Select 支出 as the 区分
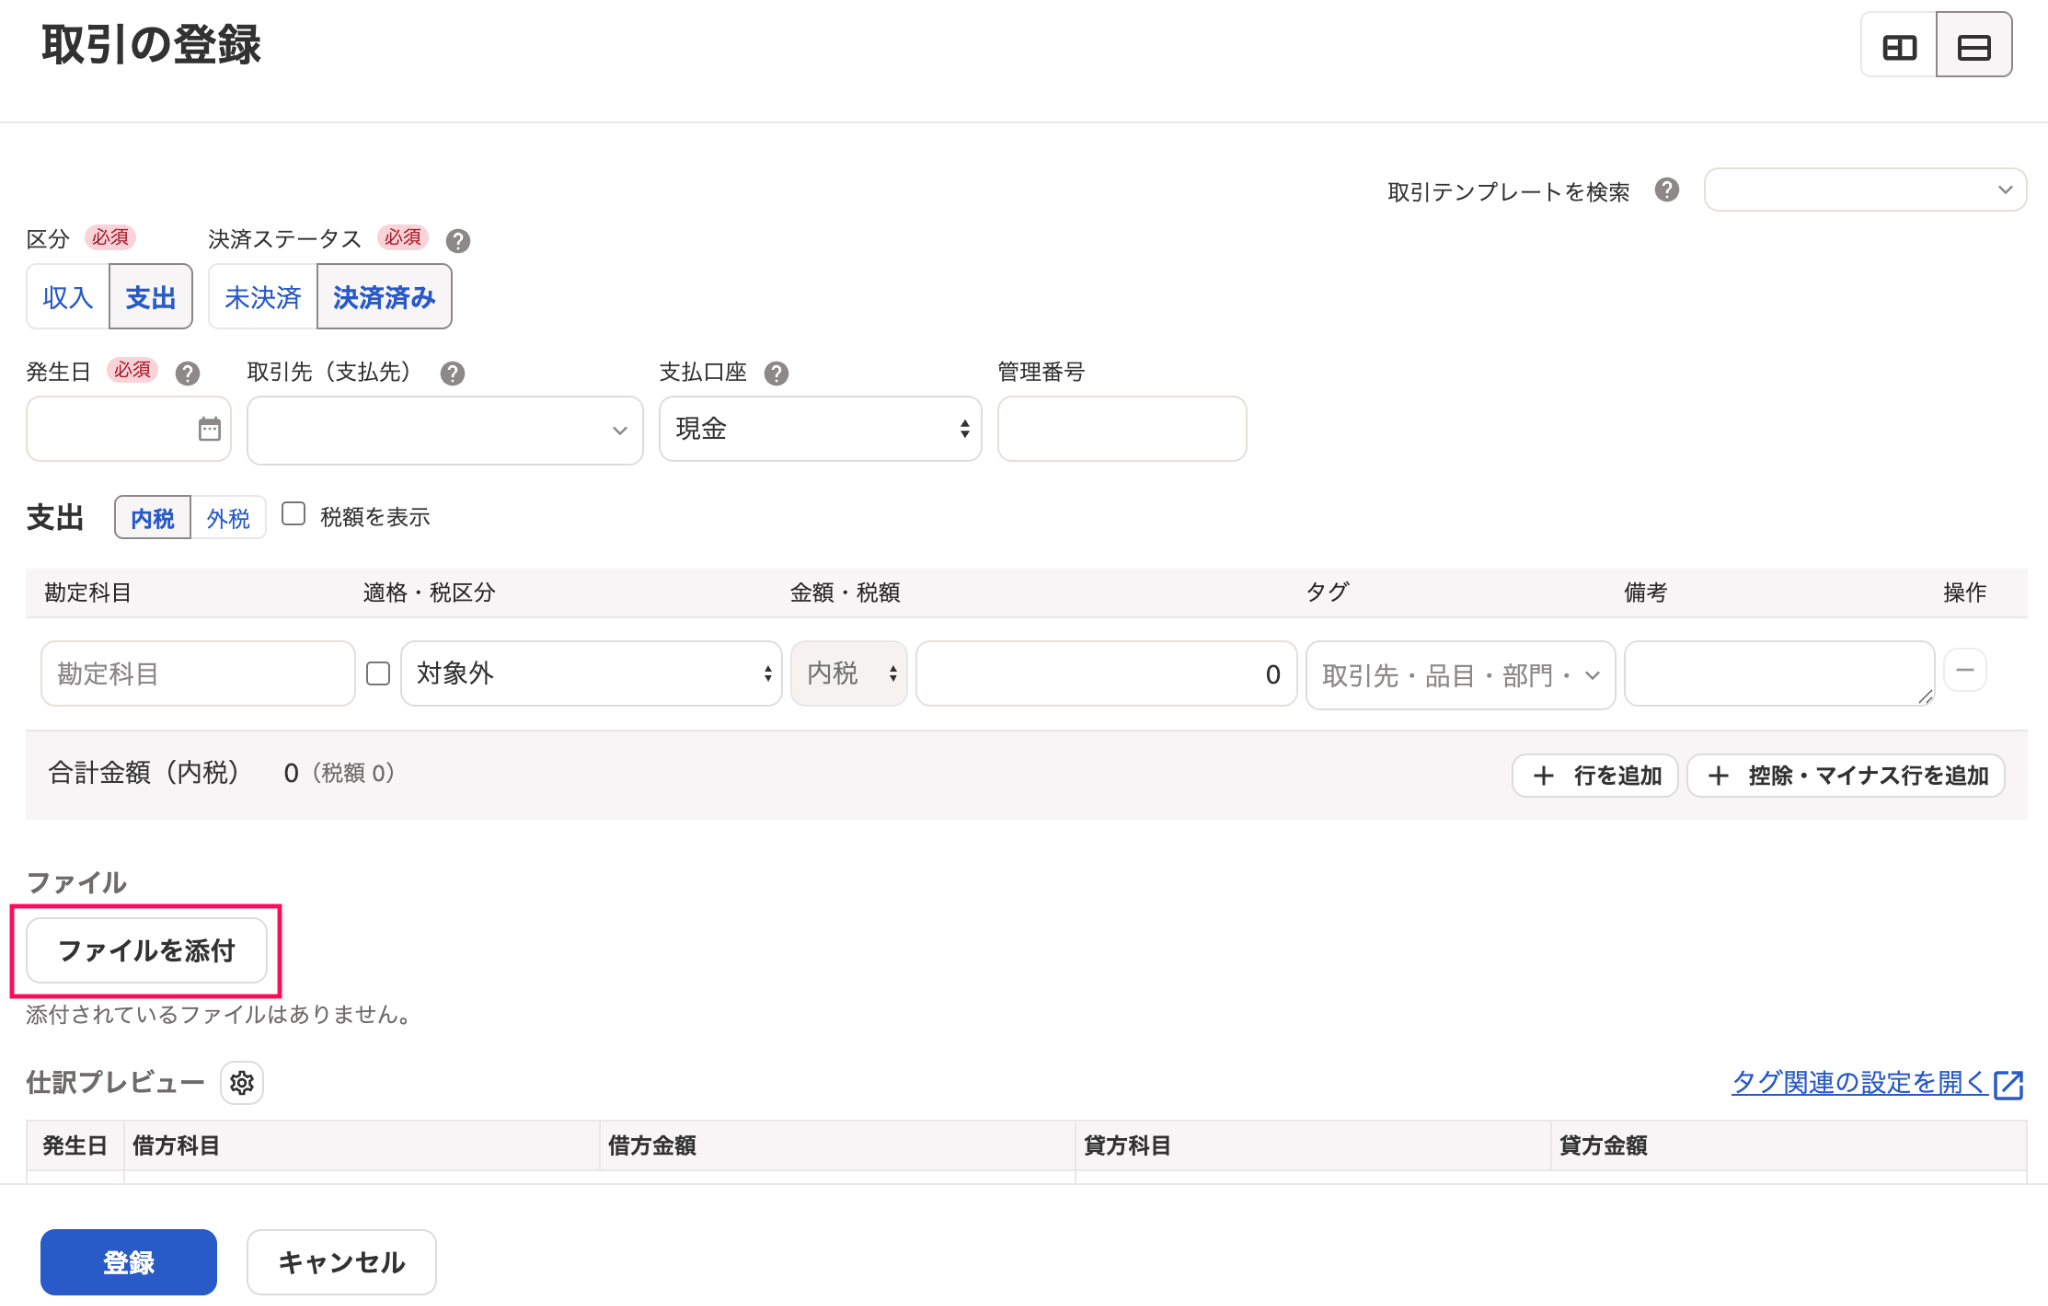The image size is (2048, 1306). click(x=151, y=297)
